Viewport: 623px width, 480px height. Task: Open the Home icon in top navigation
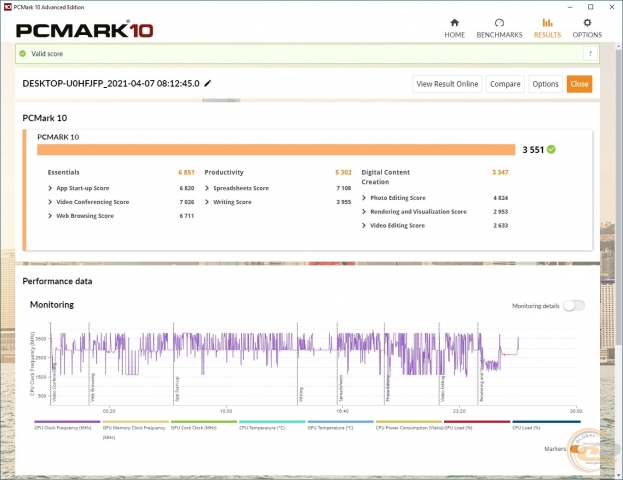(x=455, y=22)
